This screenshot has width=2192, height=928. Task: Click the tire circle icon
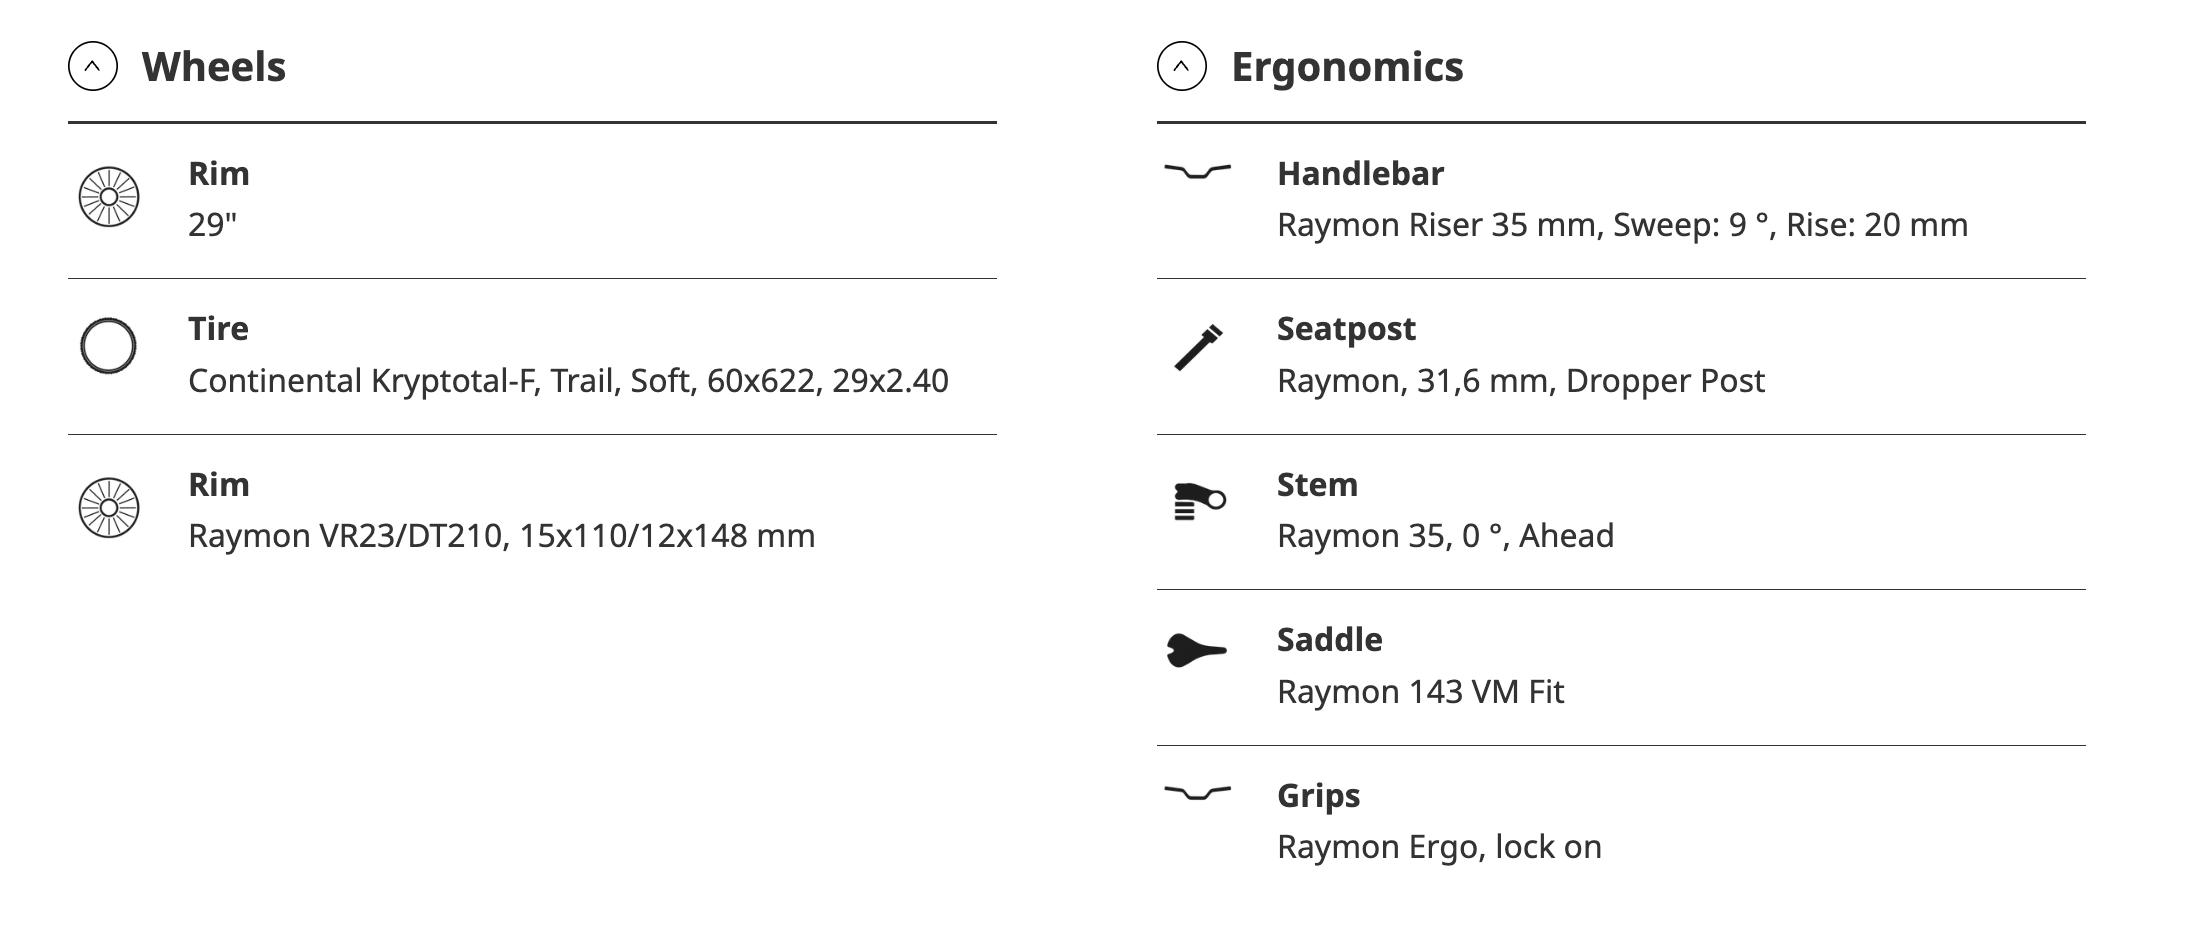click(x=108, y=346)
